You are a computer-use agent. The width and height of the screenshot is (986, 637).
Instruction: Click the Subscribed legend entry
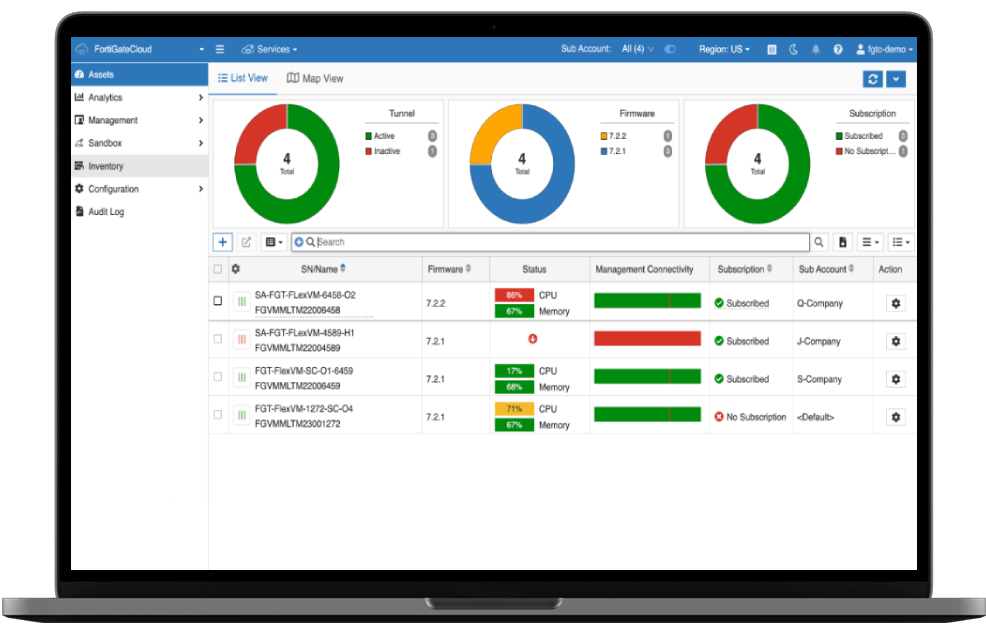tap(859, 136)
